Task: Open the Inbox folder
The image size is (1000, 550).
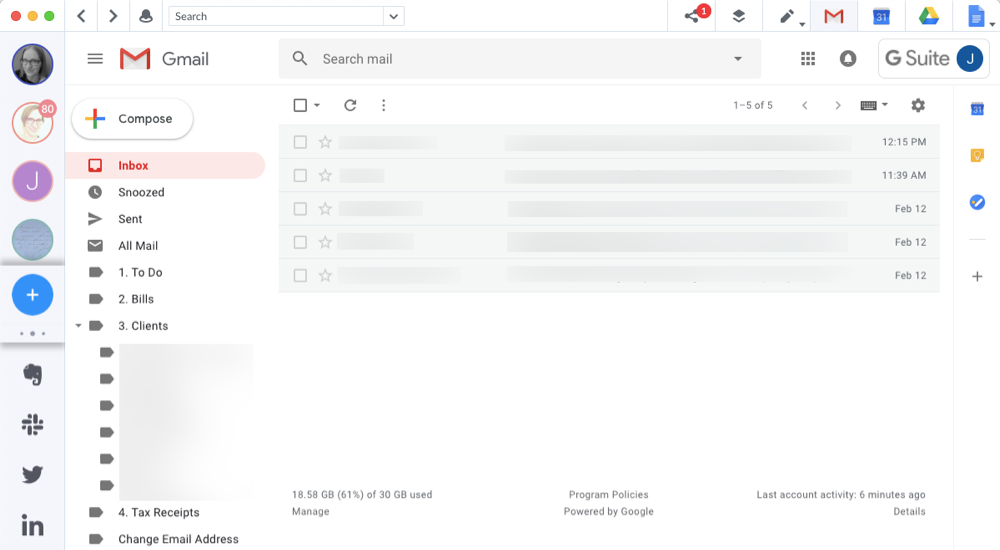Action: click(166, 165)
